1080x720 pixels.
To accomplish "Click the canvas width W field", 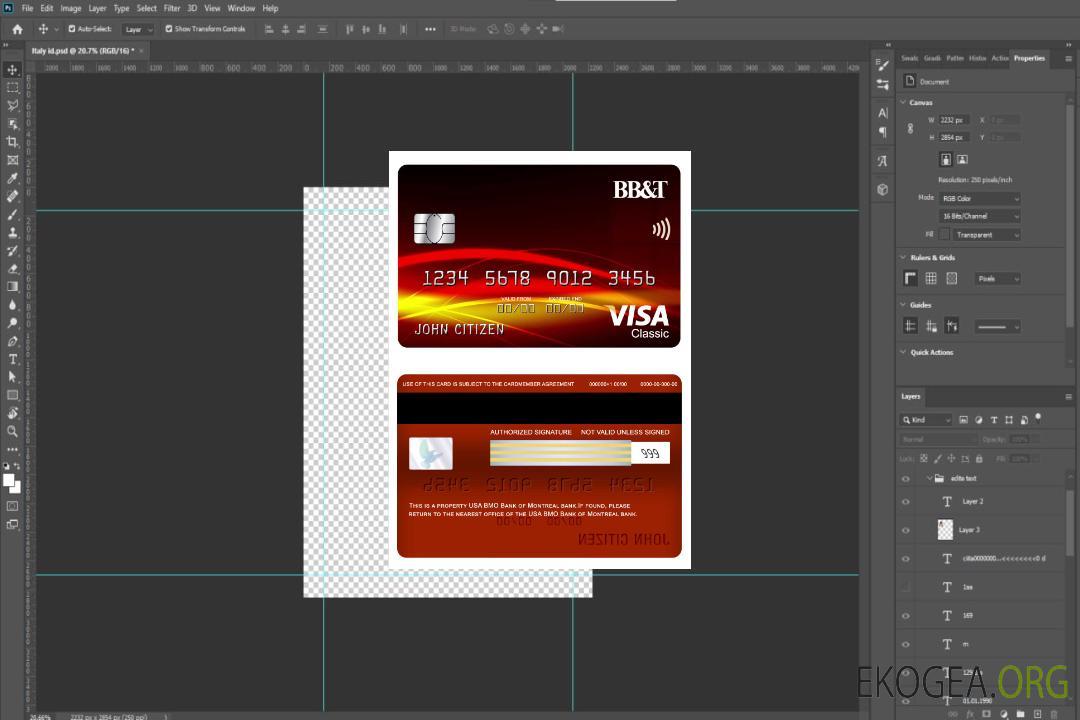I will [x=954, y=120].
